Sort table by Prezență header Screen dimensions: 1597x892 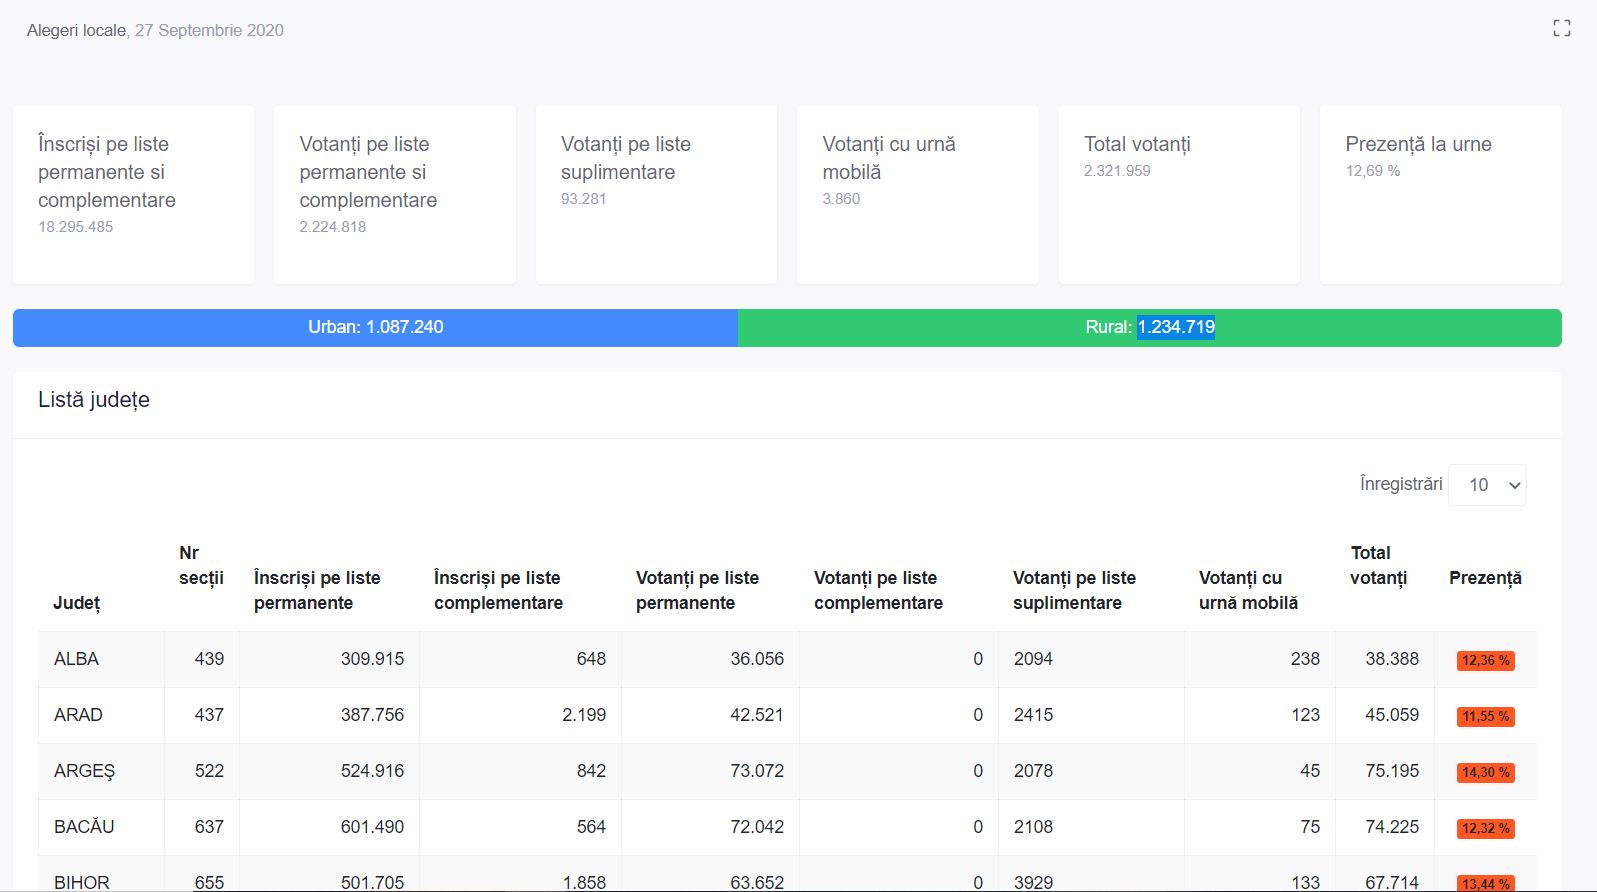click(x=1484, y=578)
